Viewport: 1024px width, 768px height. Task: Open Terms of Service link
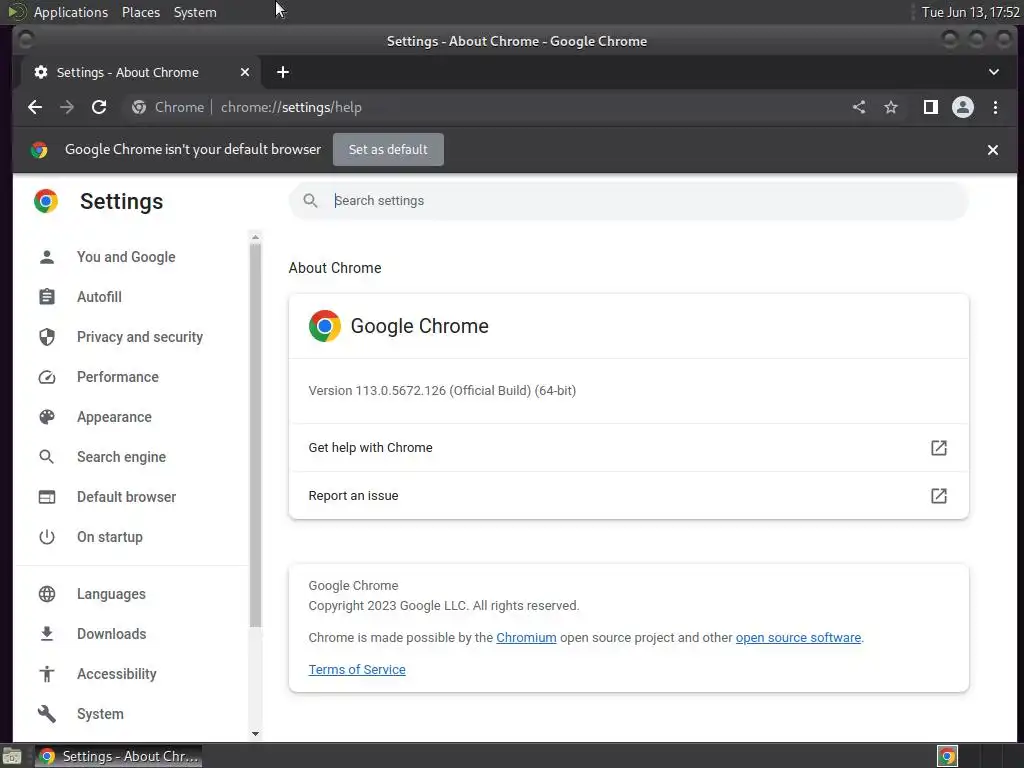coord(357,670)
